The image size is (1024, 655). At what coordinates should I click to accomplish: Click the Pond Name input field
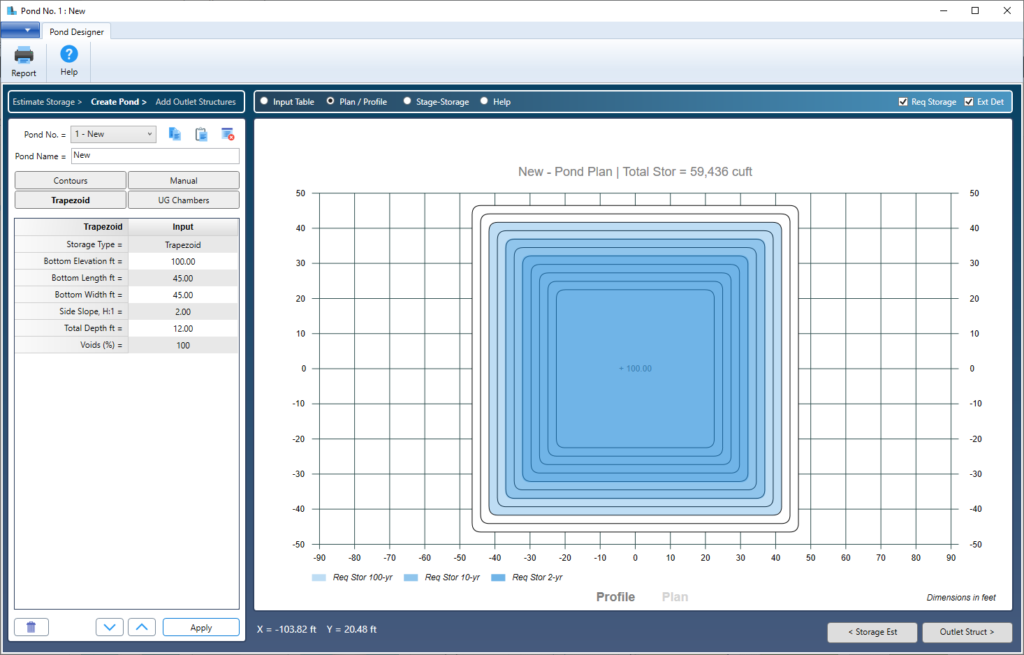(x=155, y=155)
